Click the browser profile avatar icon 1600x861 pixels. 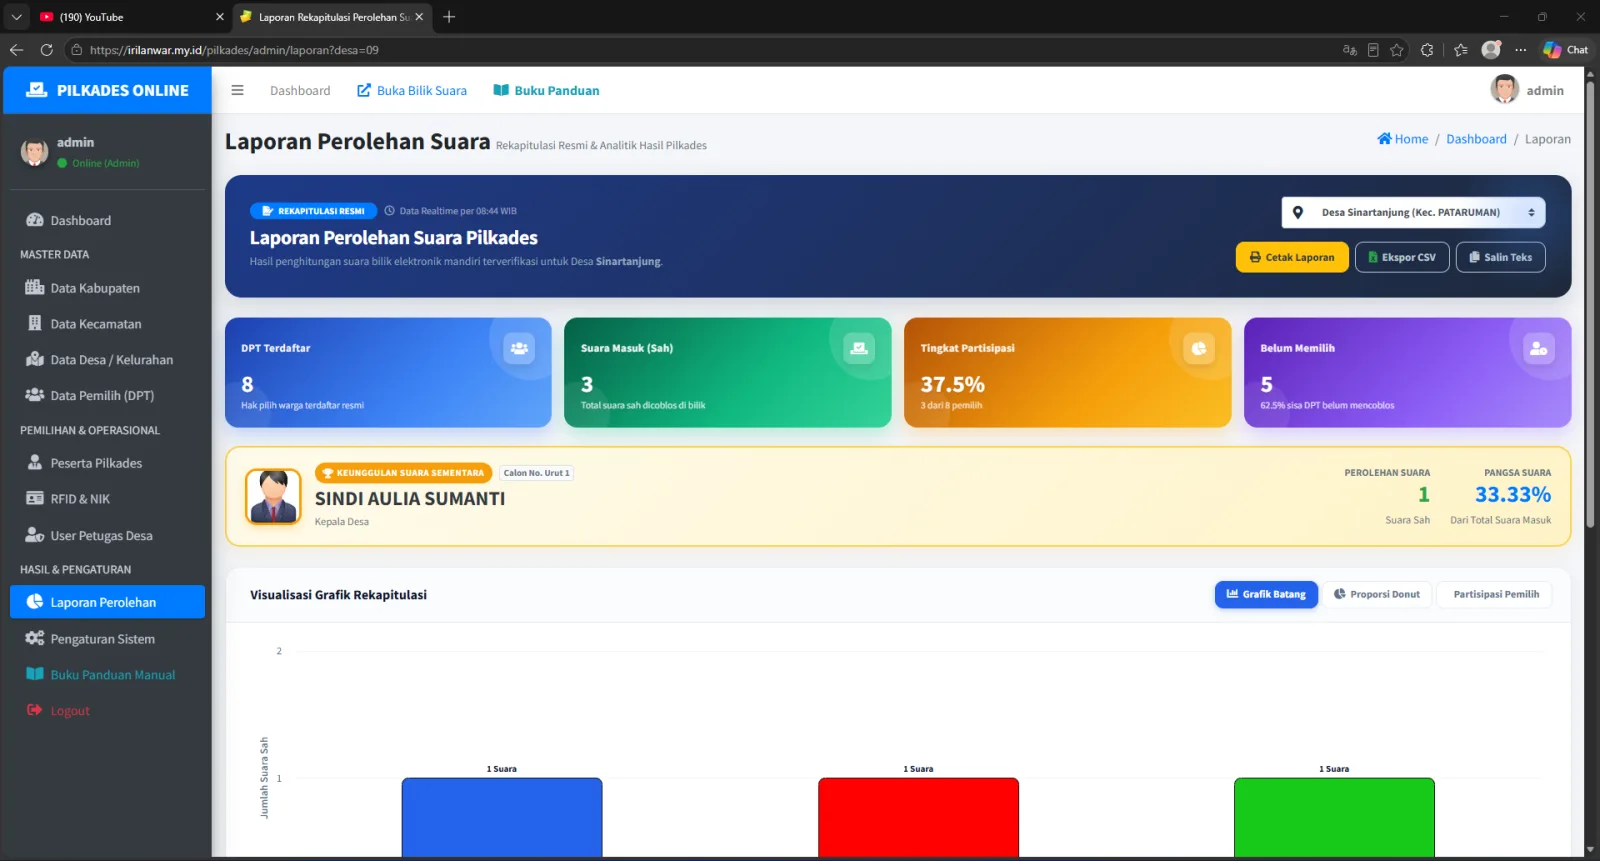click(x=1491, y=50)
